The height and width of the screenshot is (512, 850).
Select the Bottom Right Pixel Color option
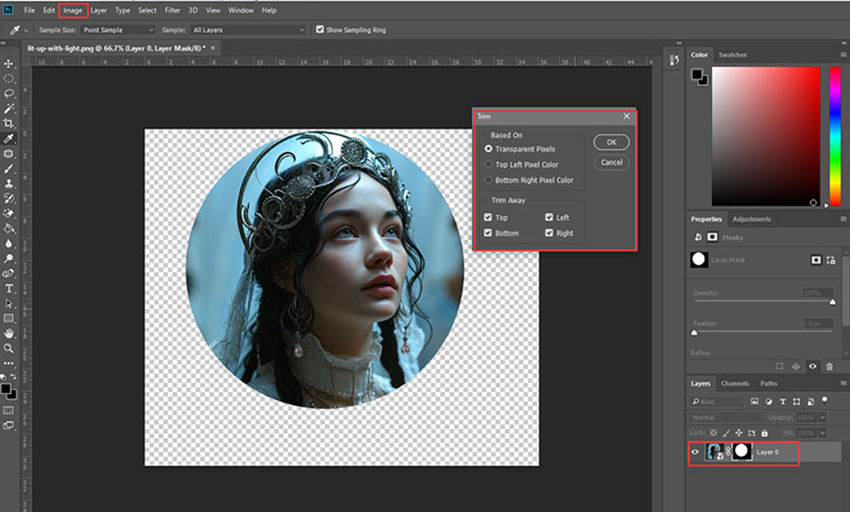tap(488, 180)
